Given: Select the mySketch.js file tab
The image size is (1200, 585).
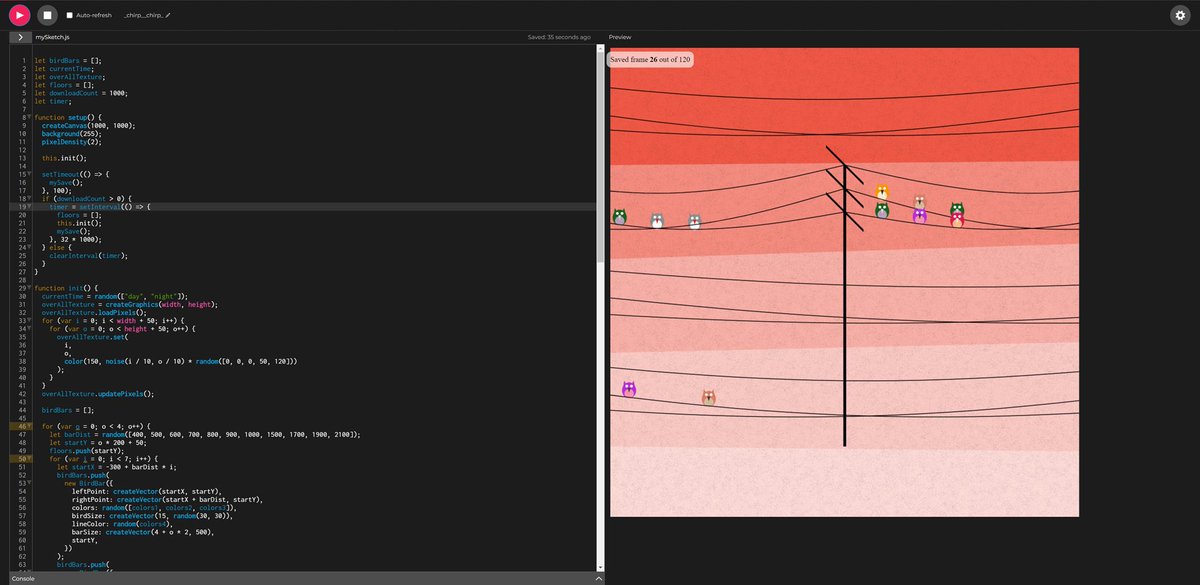Looking at the screenshot, I should pos(52,37).
